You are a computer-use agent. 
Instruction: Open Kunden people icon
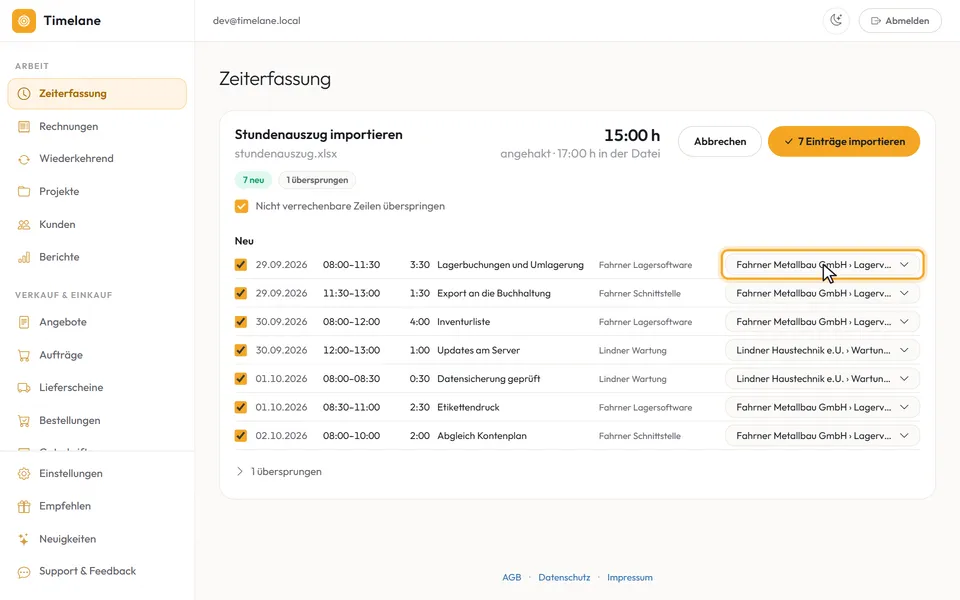24,225
